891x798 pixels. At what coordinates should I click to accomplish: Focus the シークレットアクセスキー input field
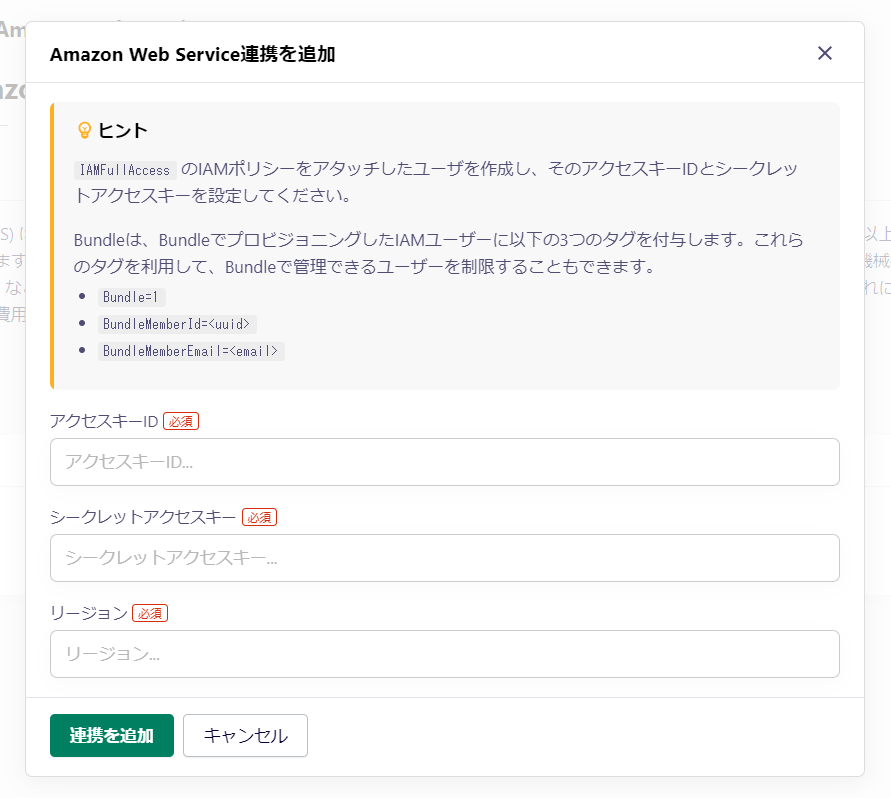[444, 558]
